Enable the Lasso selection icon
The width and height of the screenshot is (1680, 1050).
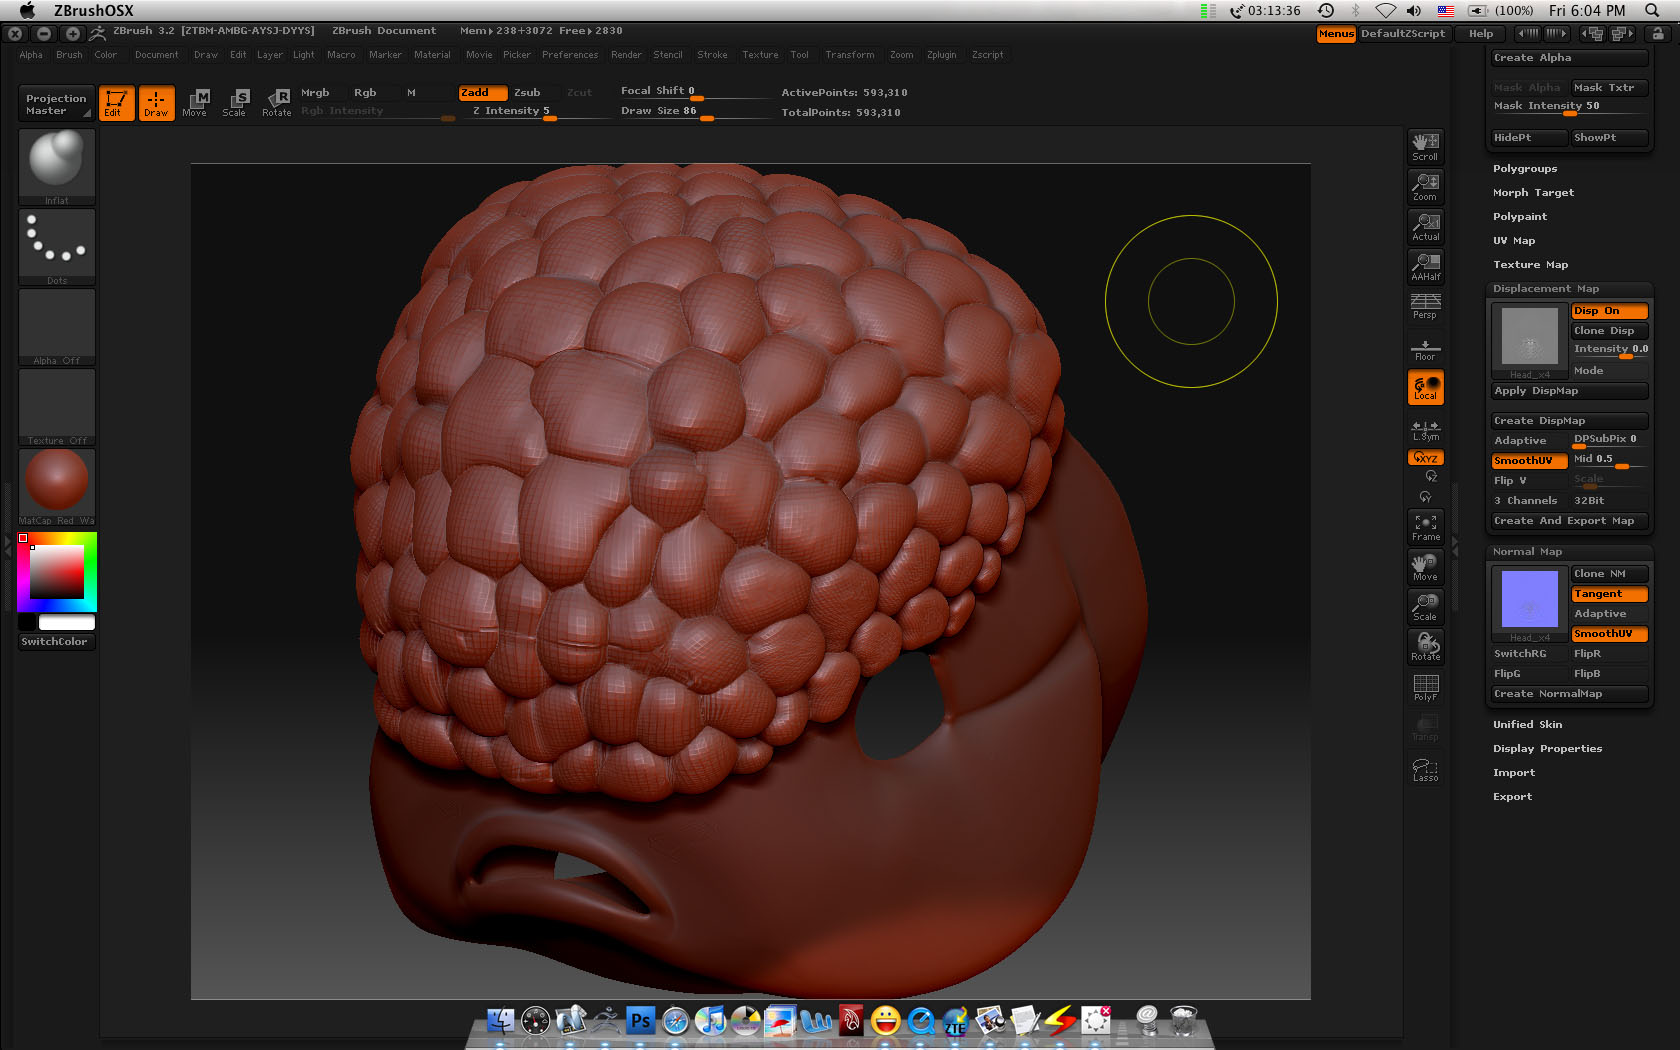coord(1425,769)
